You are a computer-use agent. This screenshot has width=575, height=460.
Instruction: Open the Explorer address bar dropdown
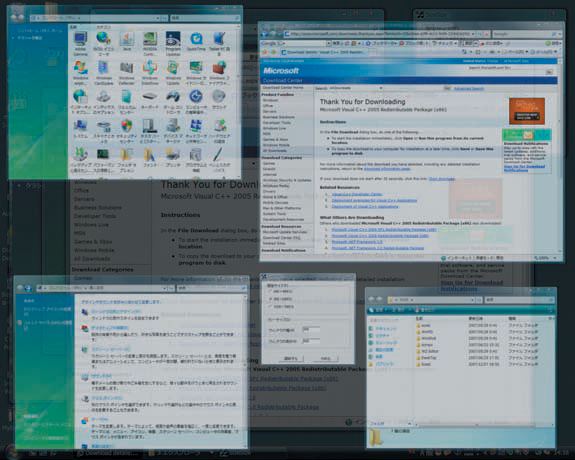tap(472, 300)
